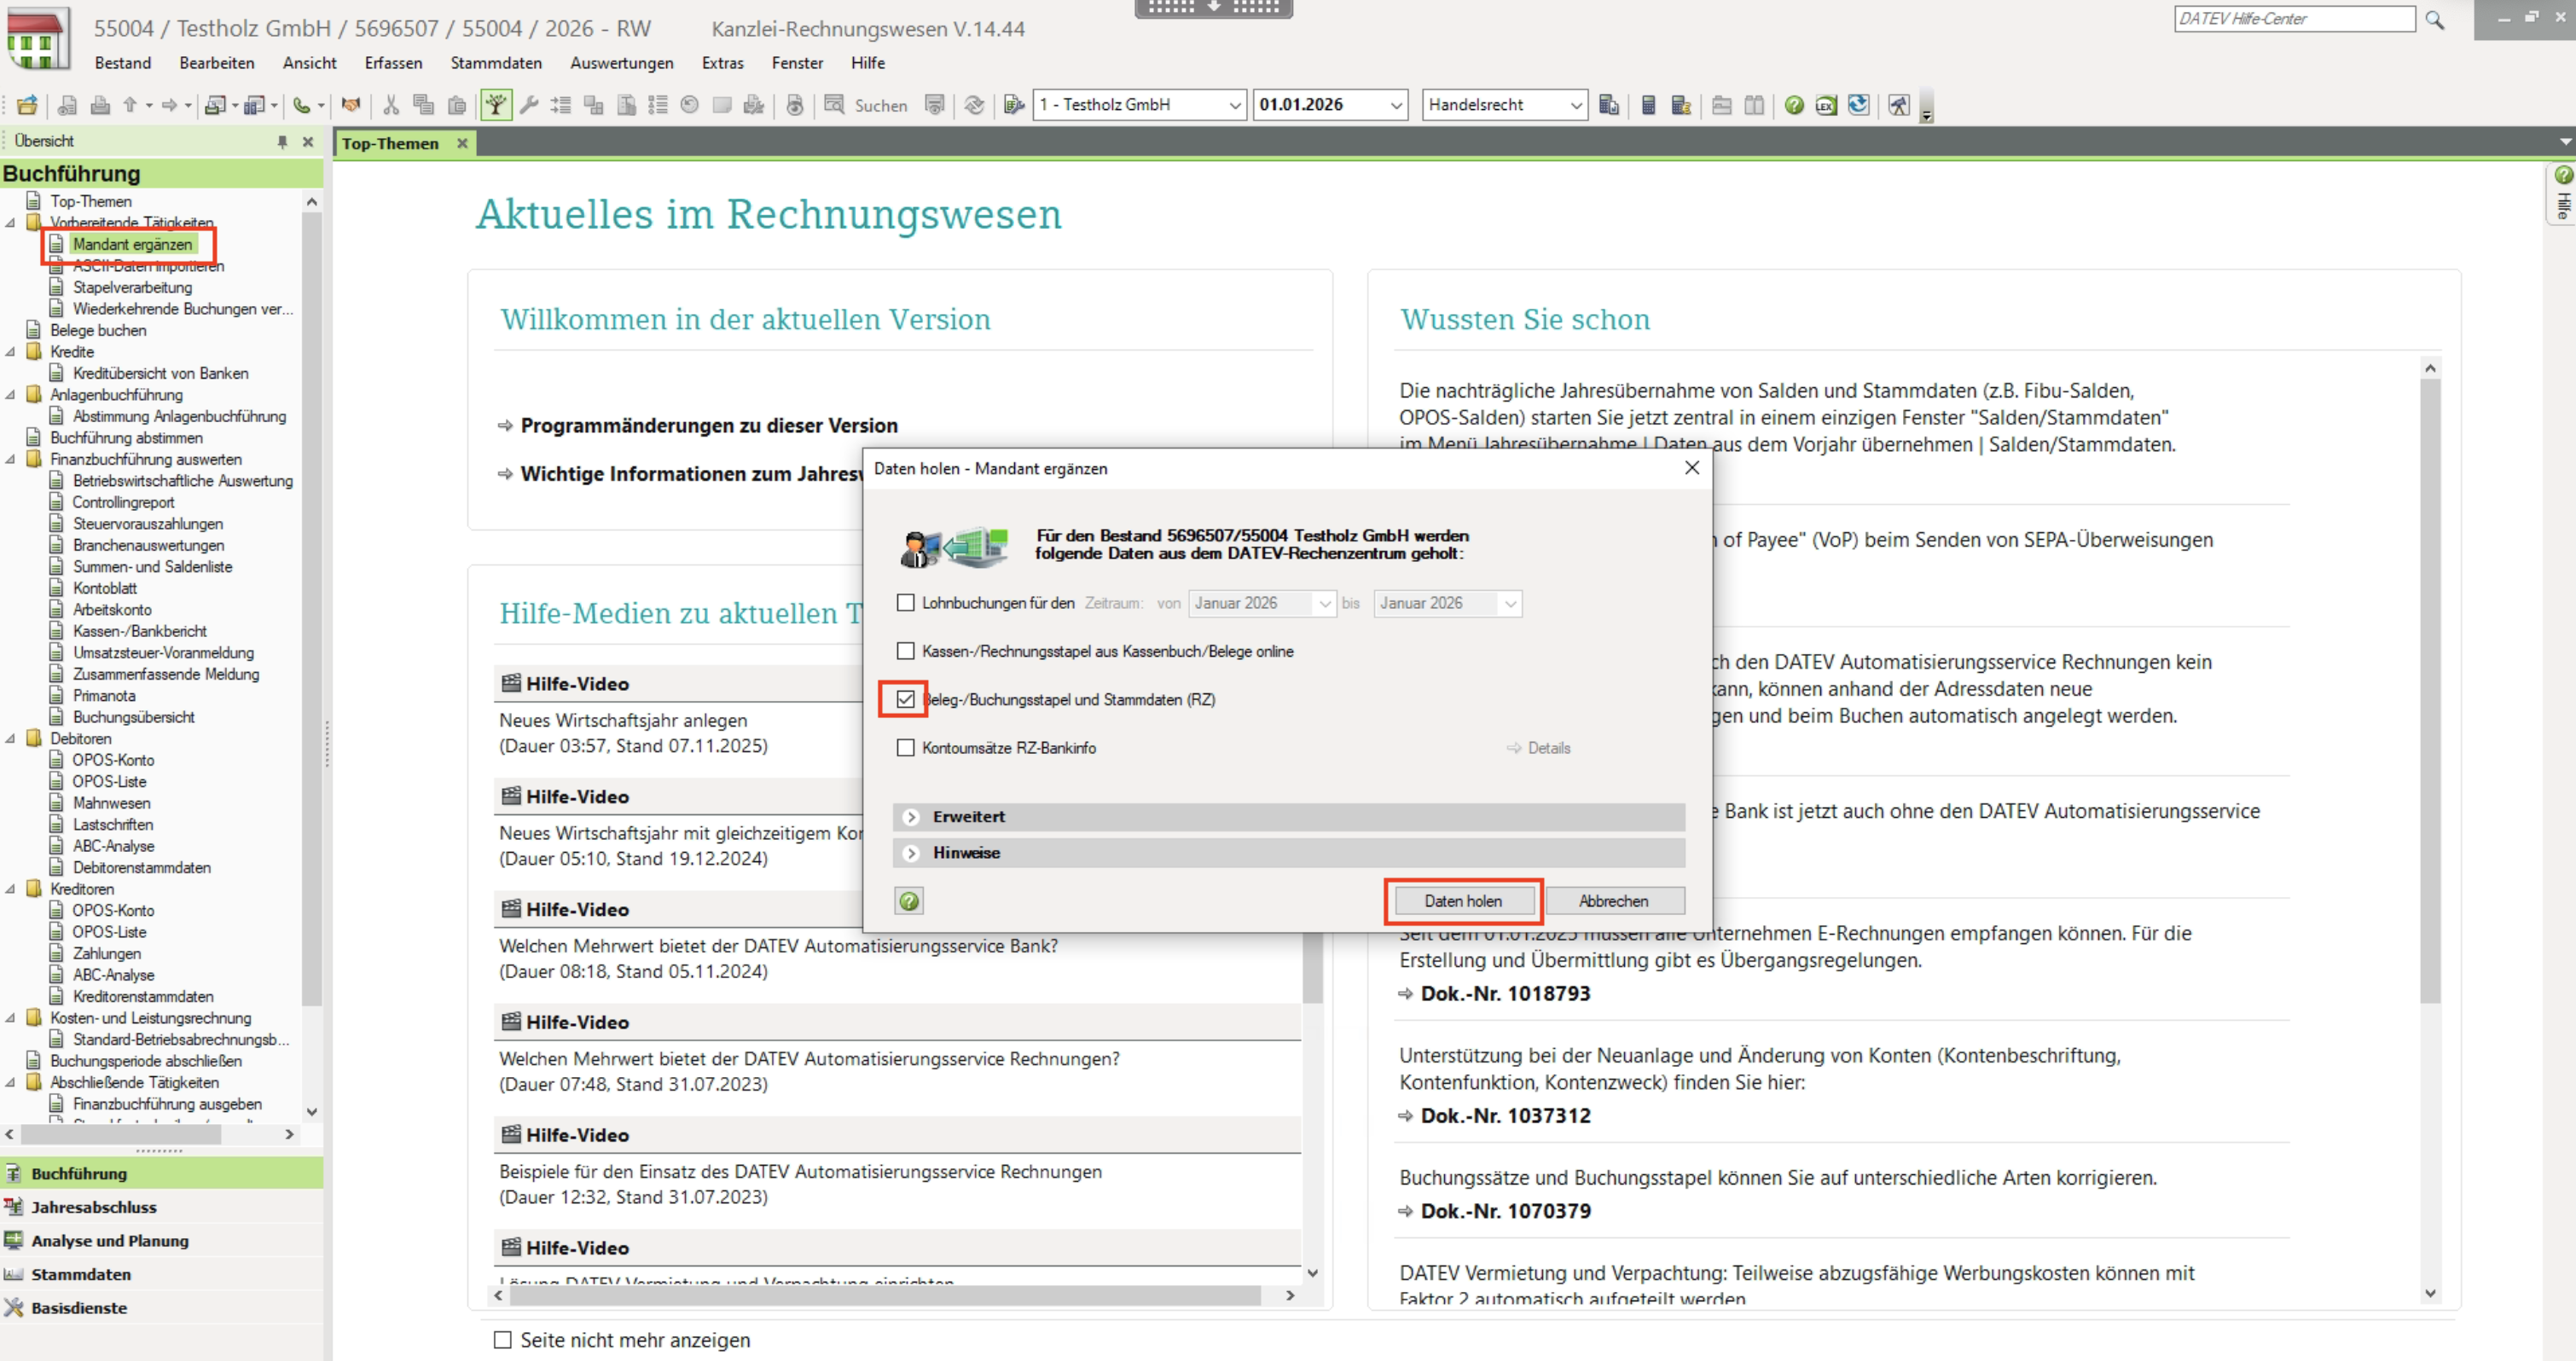
Task: Open Programmänderungen zu dieser Version link
Action: pos(709,426)
